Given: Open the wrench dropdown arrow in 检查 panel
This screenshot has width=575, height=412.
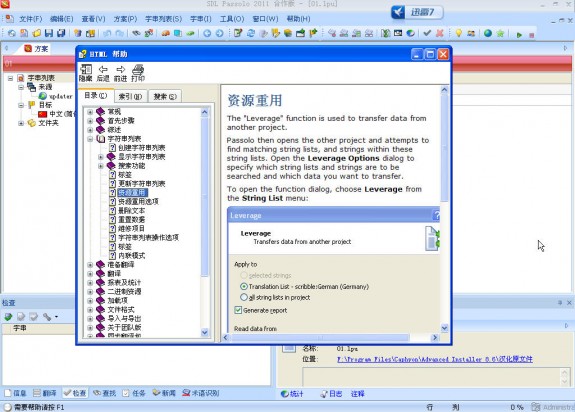Looking at the screenshot, I should 56,316.
